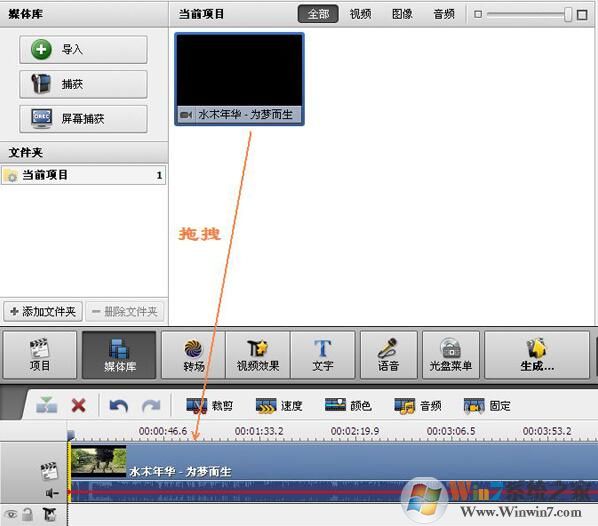Open the 视频效果 video effects section
Viewport: 598px width, 526px height.
(x=258, y=355)
